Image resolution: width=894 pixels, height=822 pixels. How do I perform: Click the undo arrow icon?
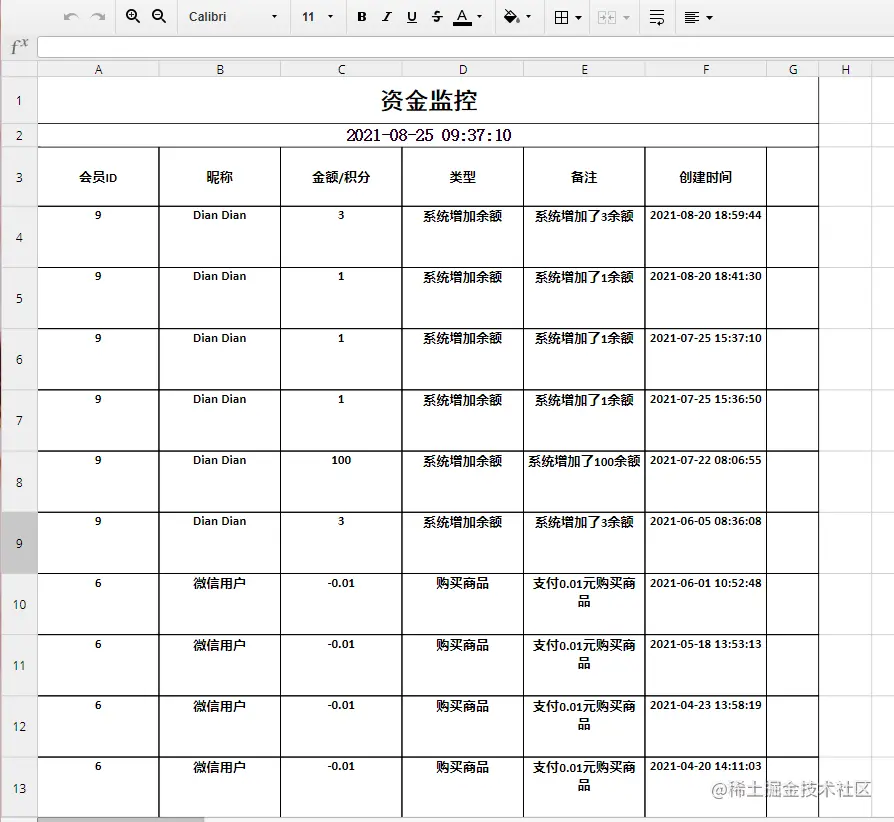tap(71, 17)
